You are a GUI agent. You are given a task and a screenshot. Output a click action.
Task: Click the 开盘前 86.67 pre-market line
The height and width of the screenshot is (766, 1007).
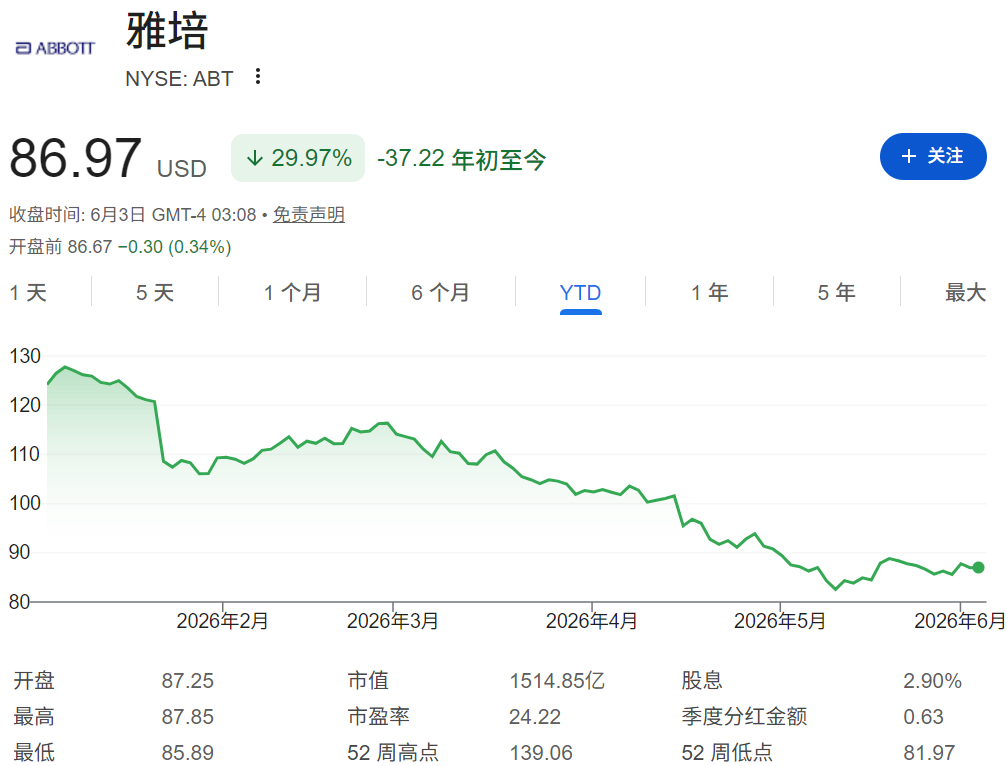tap(120, 247)
